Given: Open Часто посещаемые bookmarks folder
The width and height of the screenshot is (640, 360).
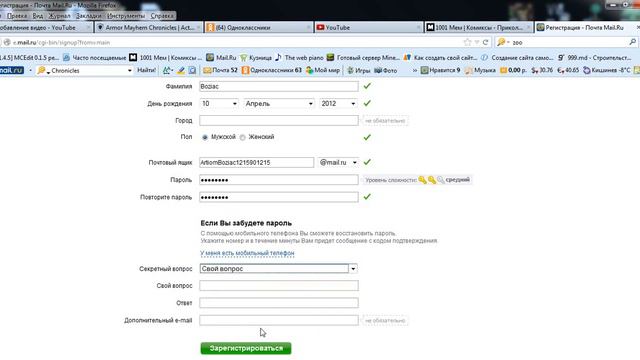Looking at the screenshot, I should (x=95, y=58).
